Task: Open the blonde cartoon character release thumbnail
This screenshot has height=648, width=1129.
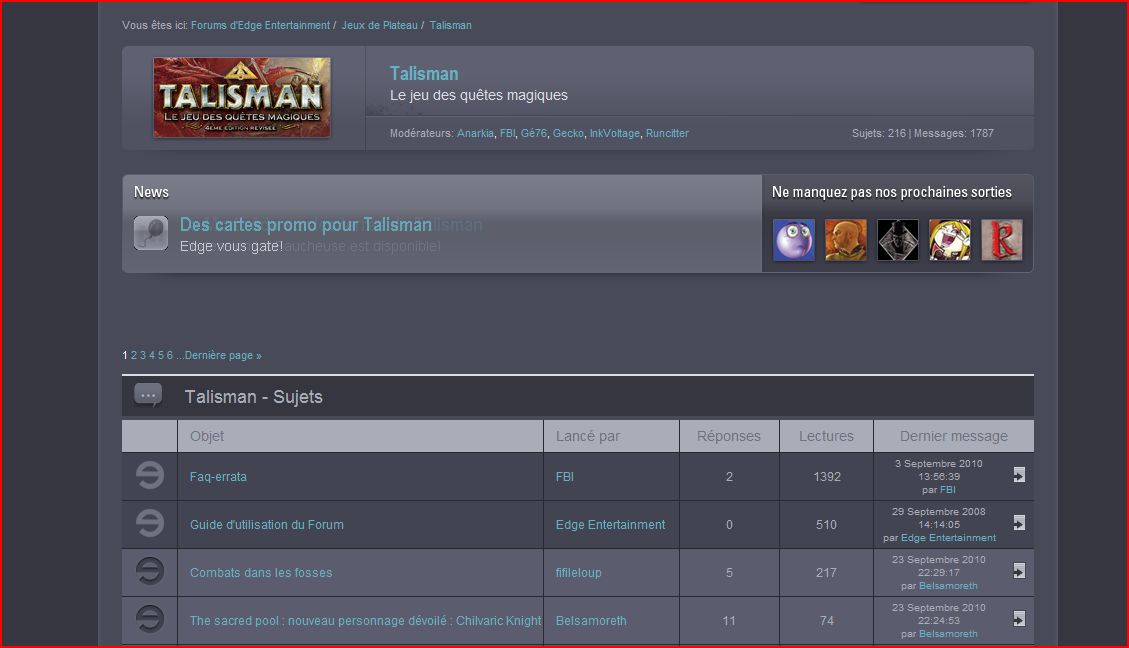Action: click(x=950, y=240)
